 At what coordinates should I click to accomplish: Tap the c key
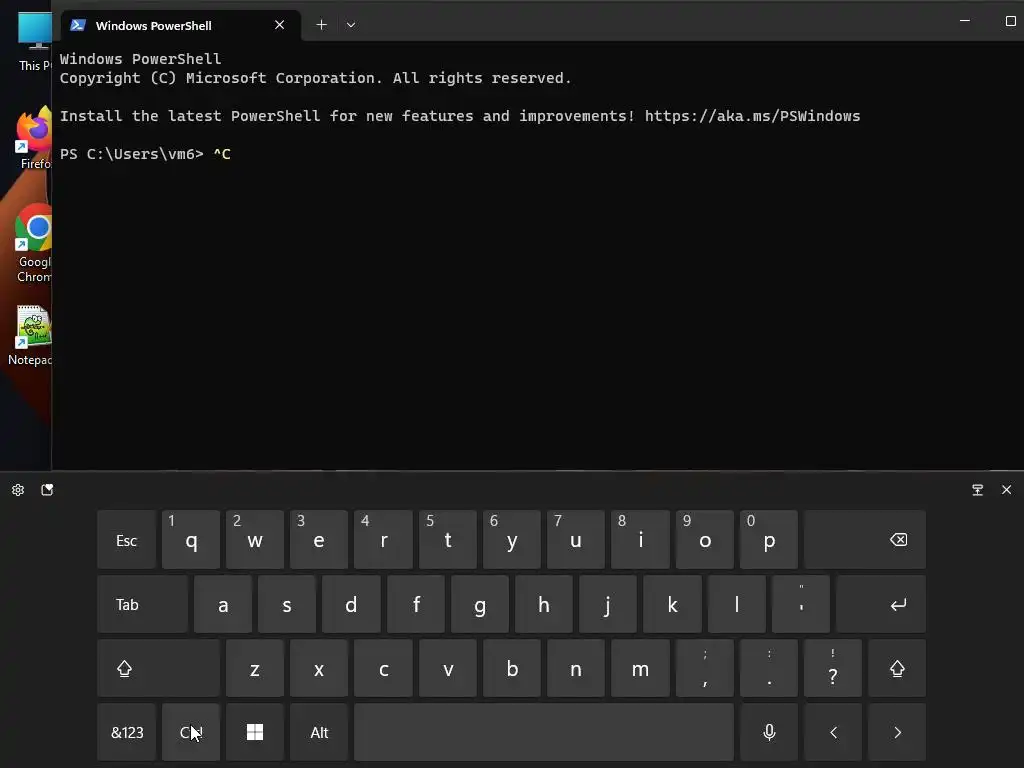click(x=383, y=668)
